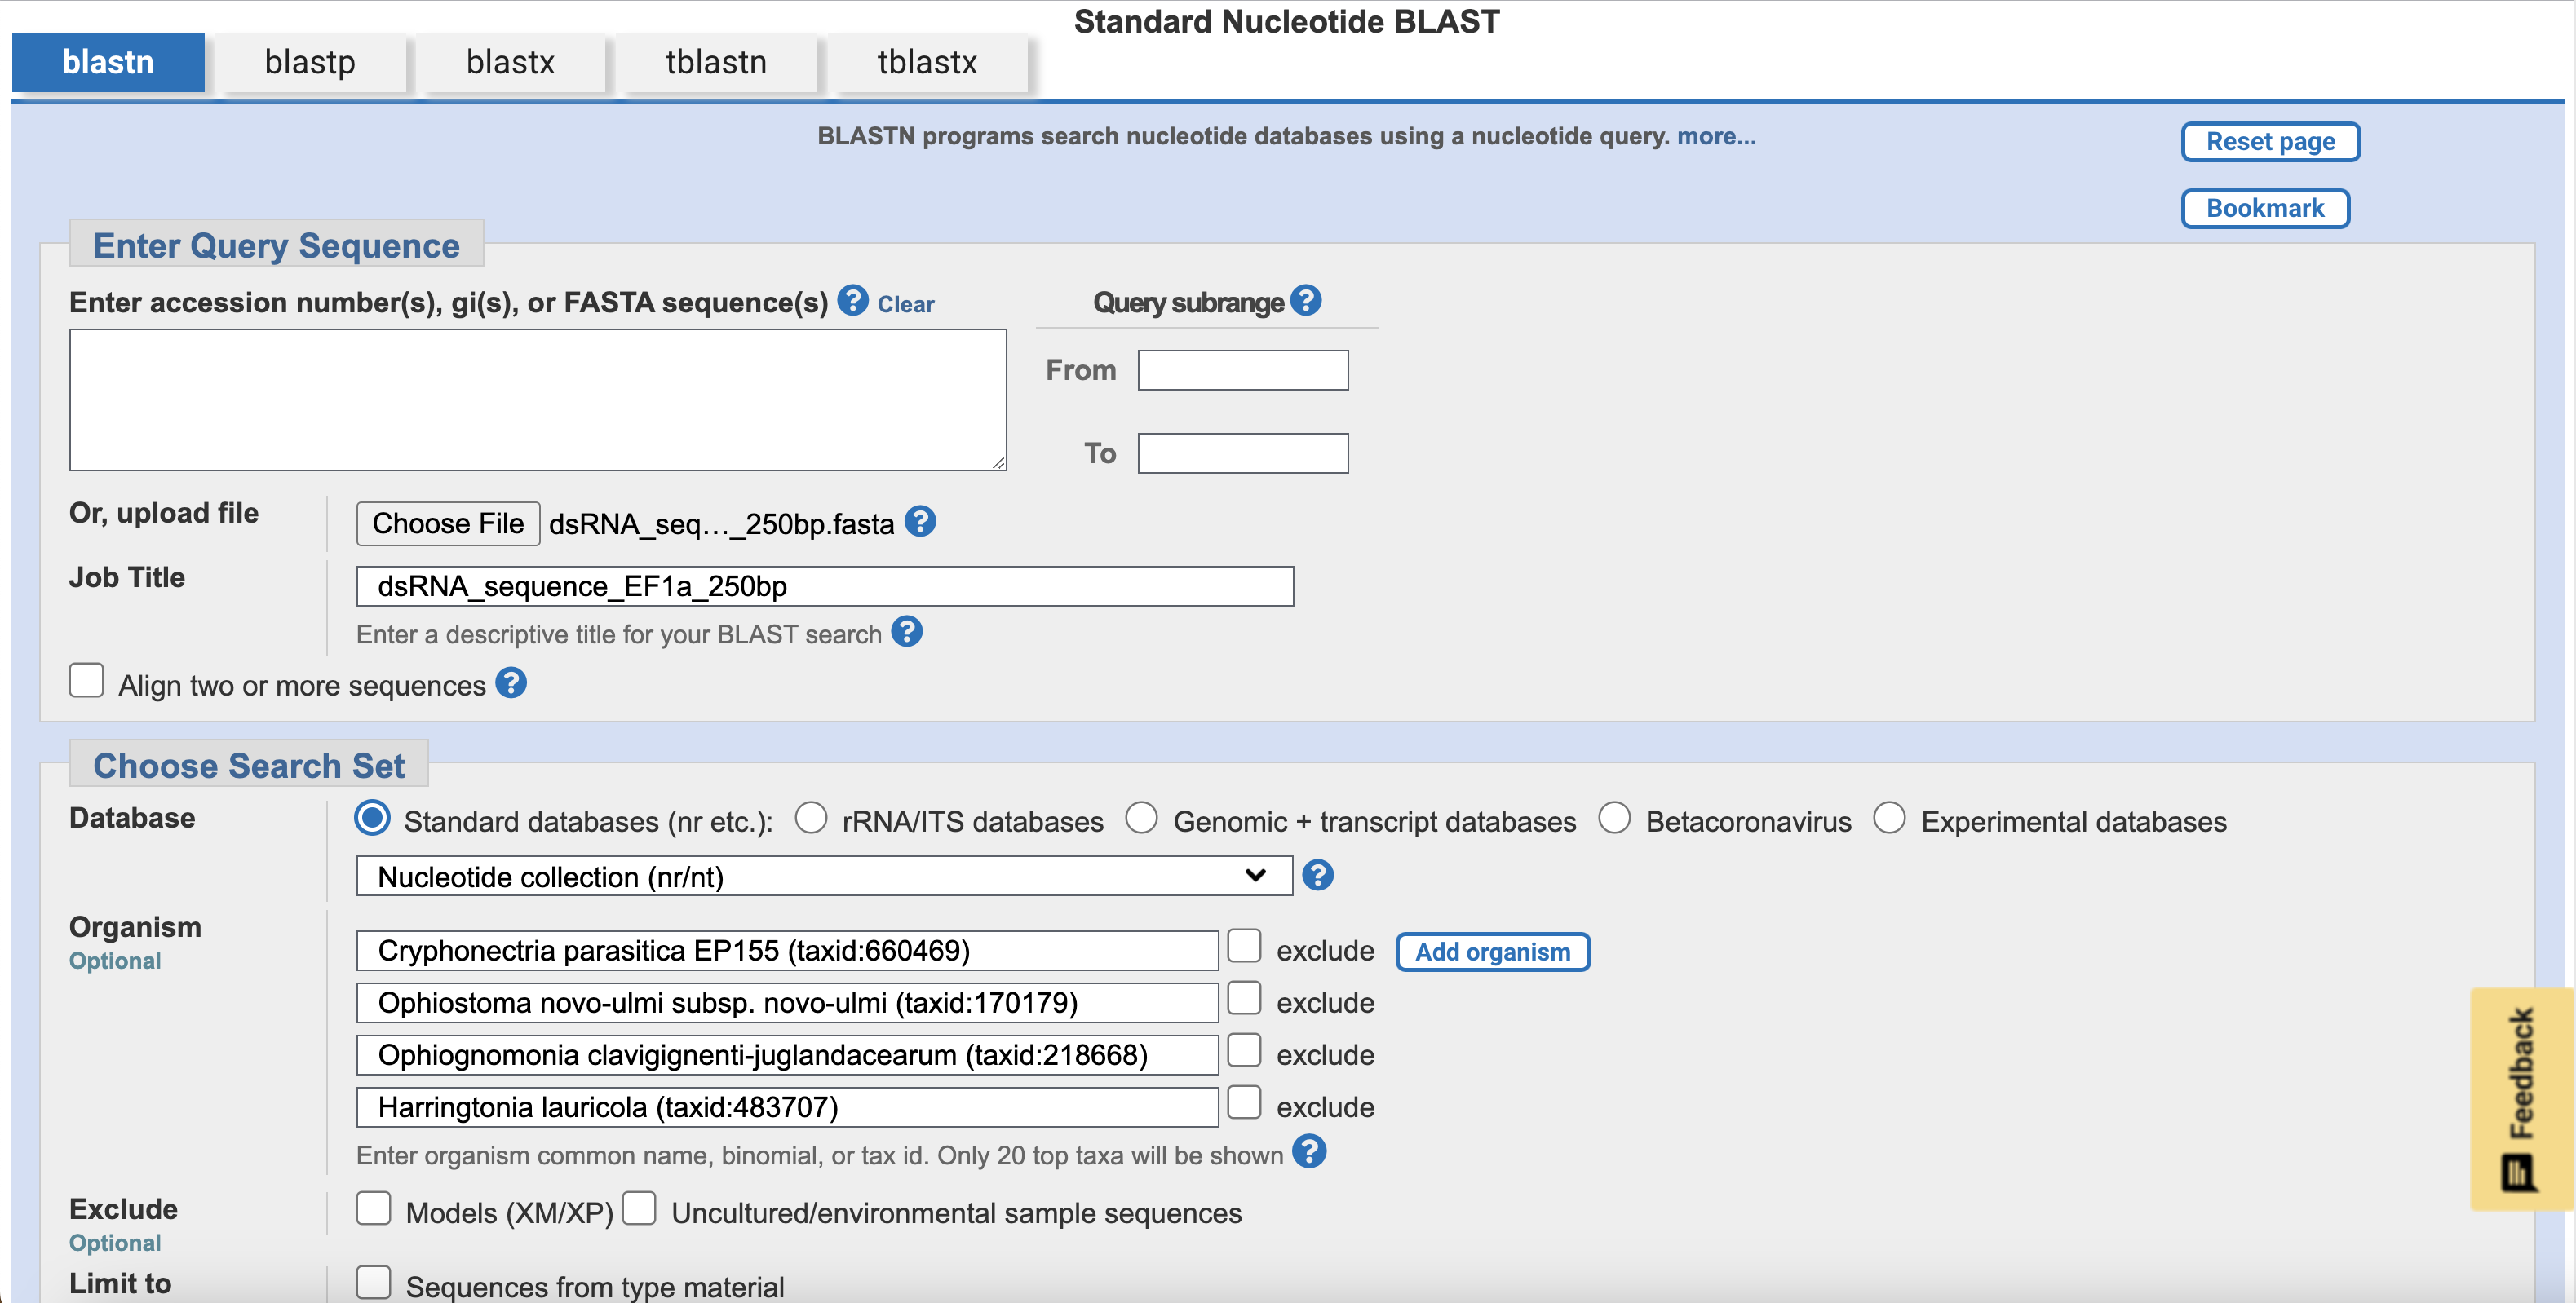The width and height of the screenshot is (2576, 1303).
Task: Open help icon beside FASTA sequence label
Action: (852, 300)
